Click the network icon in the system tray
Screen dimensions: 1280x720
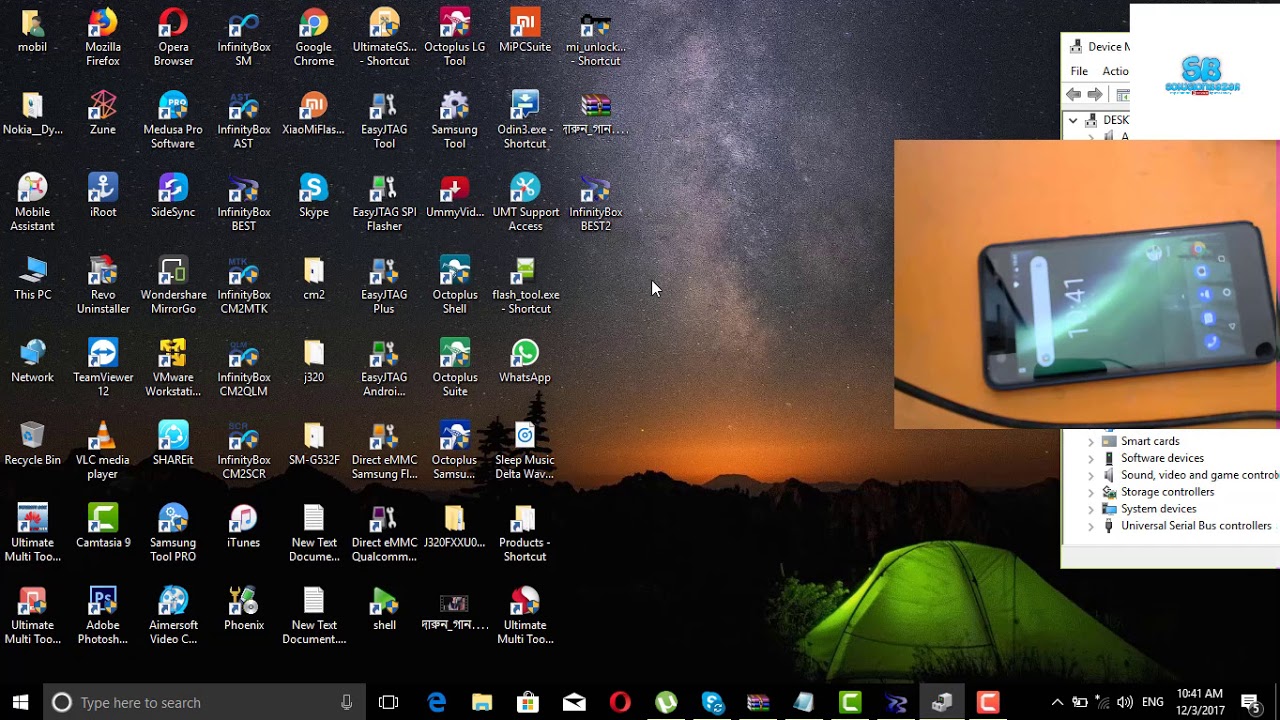[x=1102, y=702]
